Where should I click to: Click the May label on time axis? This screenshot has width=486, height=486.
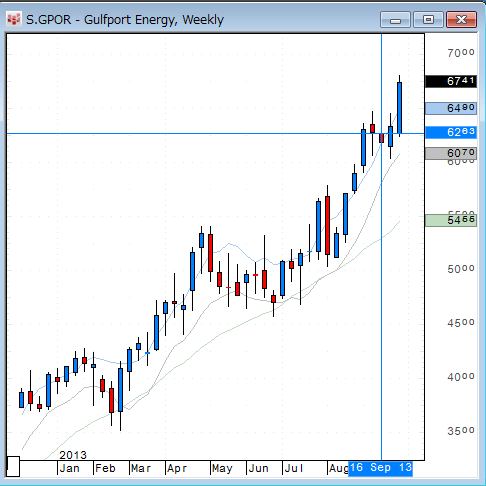pyautogui.click(x=222, y=468)
